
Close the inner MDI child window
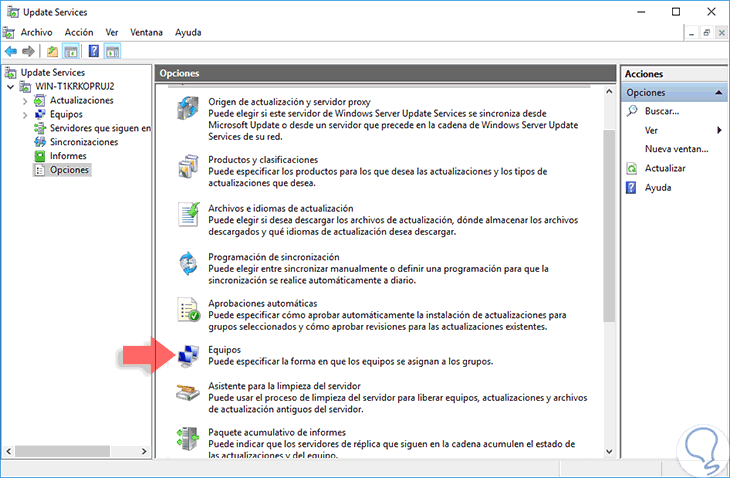click(x=722, y=33)
